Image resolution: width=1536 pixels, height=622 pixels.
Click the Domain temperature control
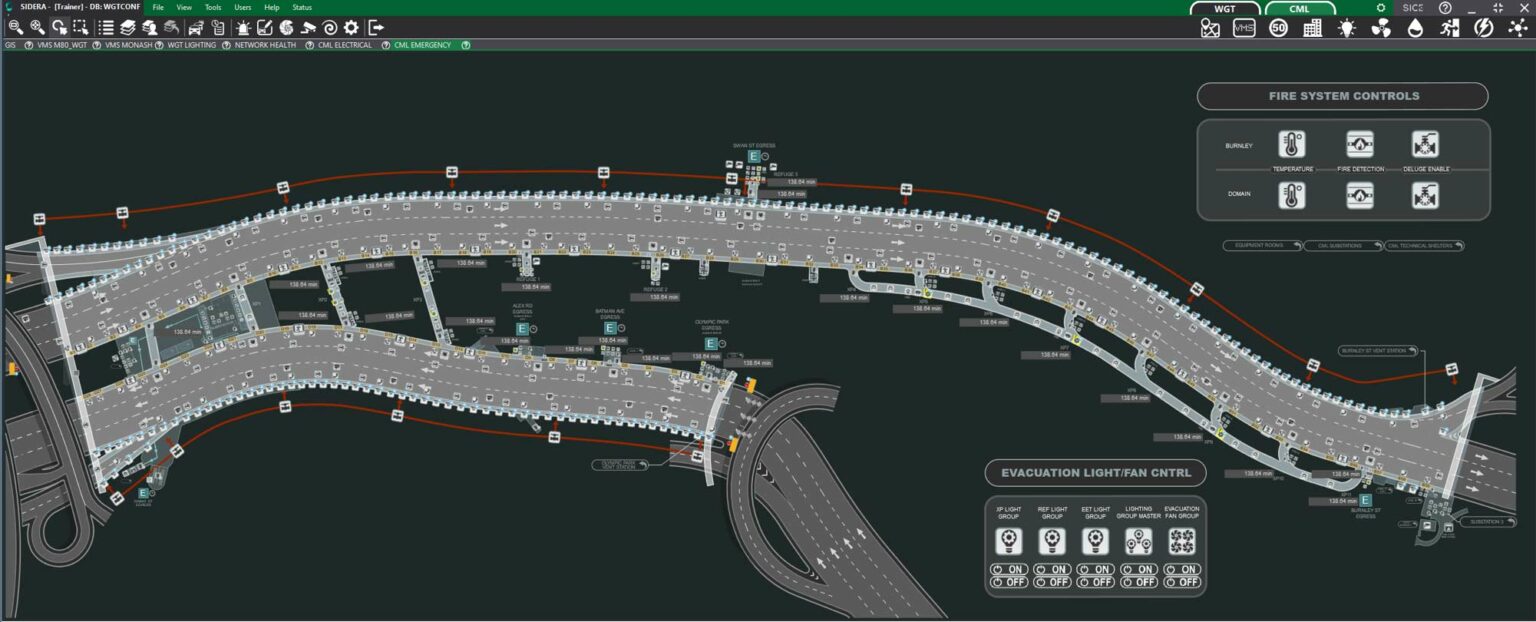[x=1293, y=195]
